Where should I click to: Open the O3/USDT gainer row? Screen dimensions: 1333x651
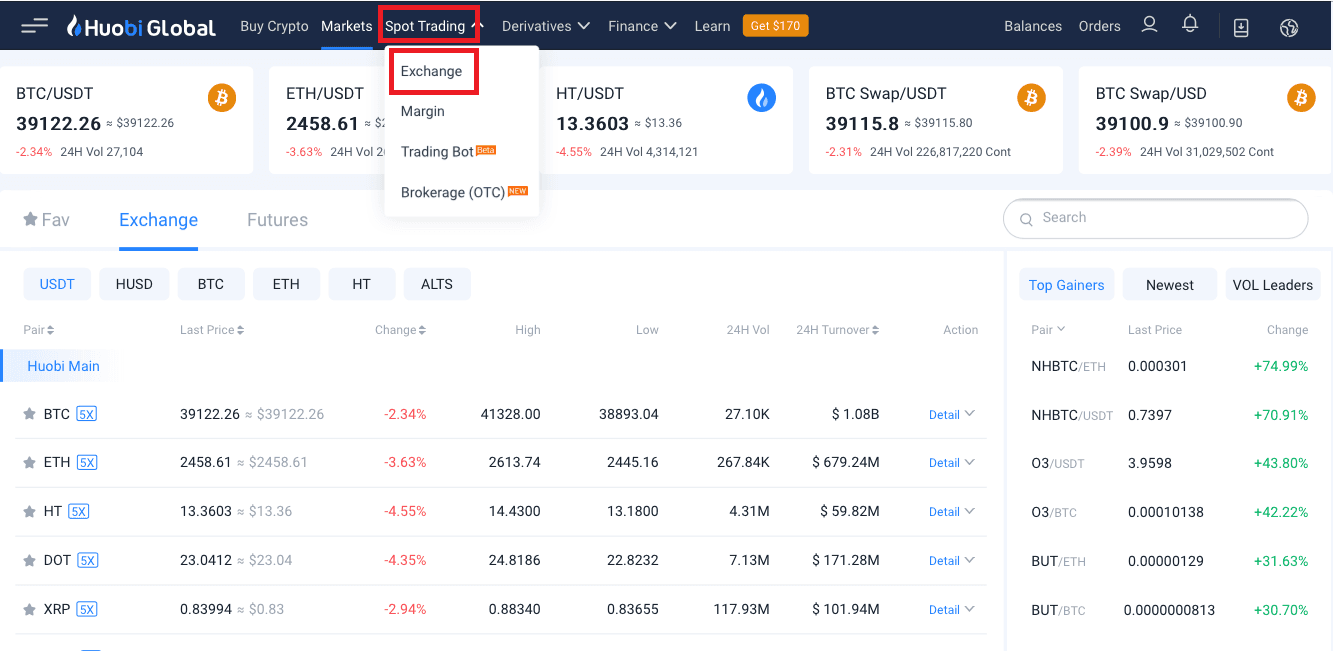click(1169, 463)
